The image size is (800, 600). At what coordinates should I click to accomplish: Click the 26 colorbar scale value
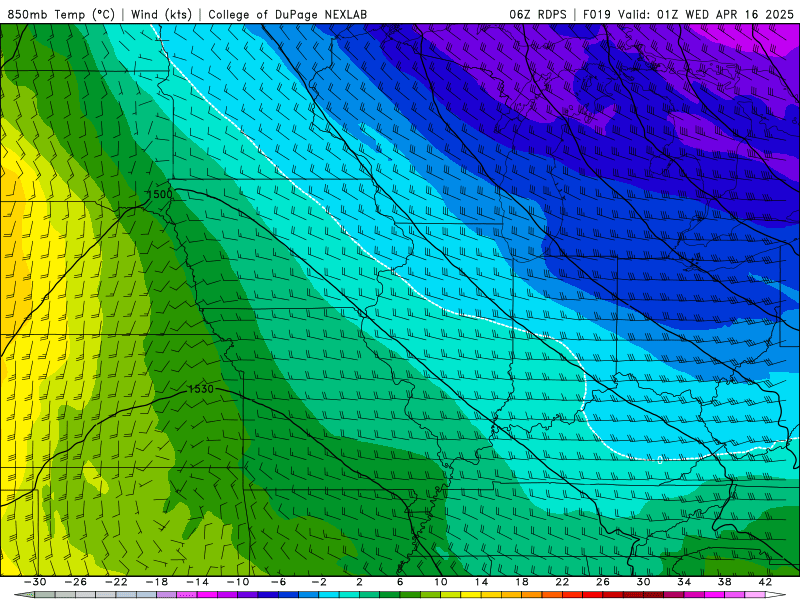(x=603, y=582)
